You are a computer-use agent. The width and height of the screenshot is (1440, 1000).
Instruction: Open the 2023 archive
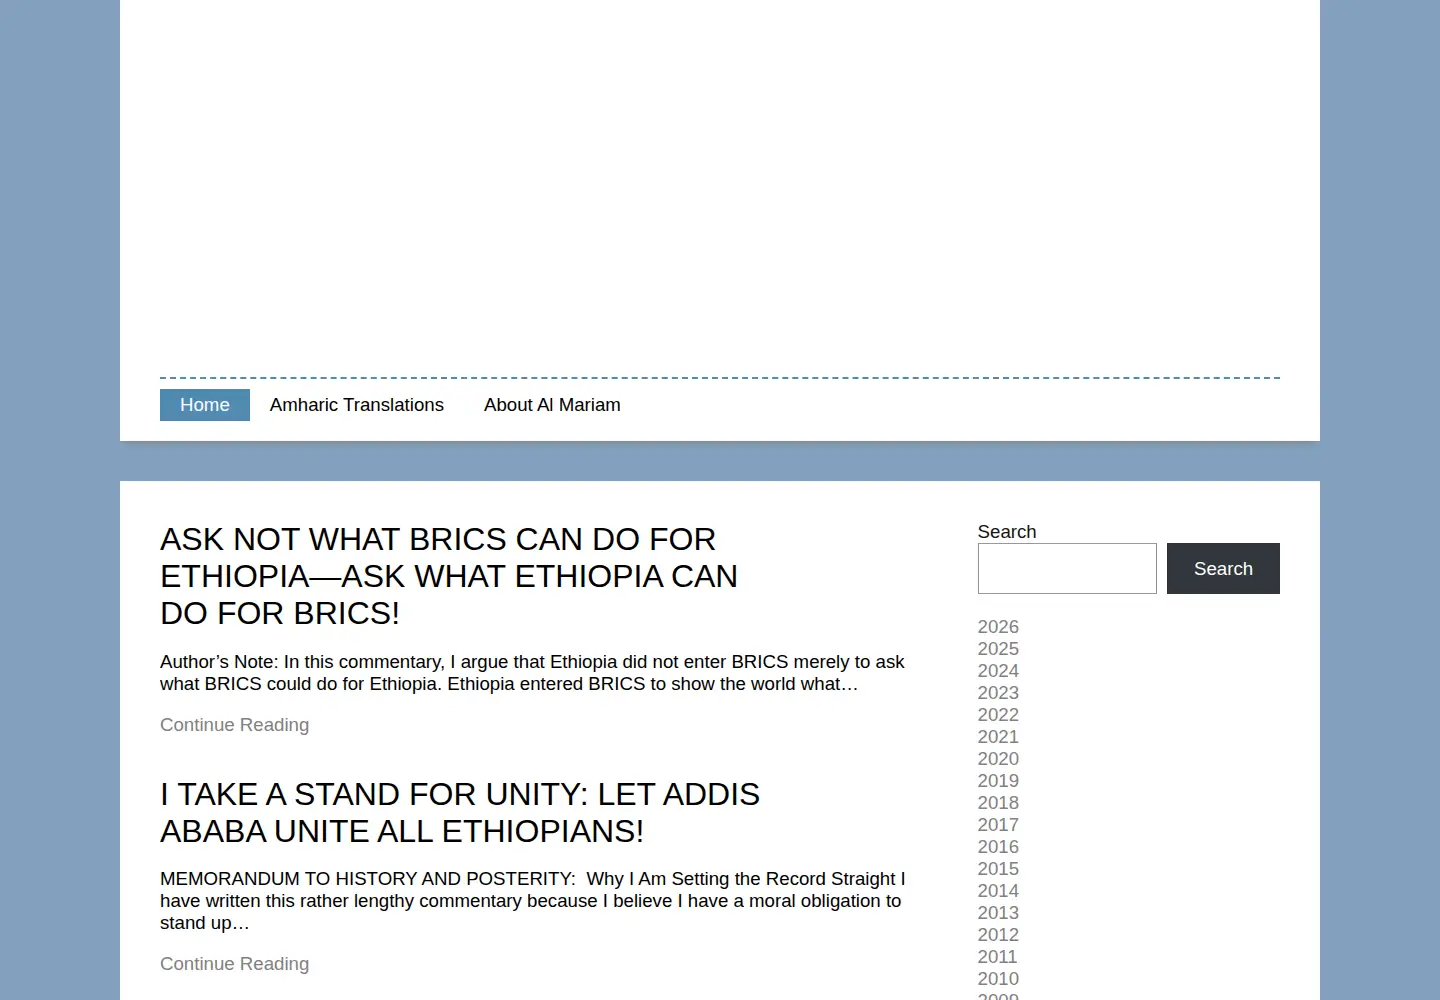click(x=998, y=693)
